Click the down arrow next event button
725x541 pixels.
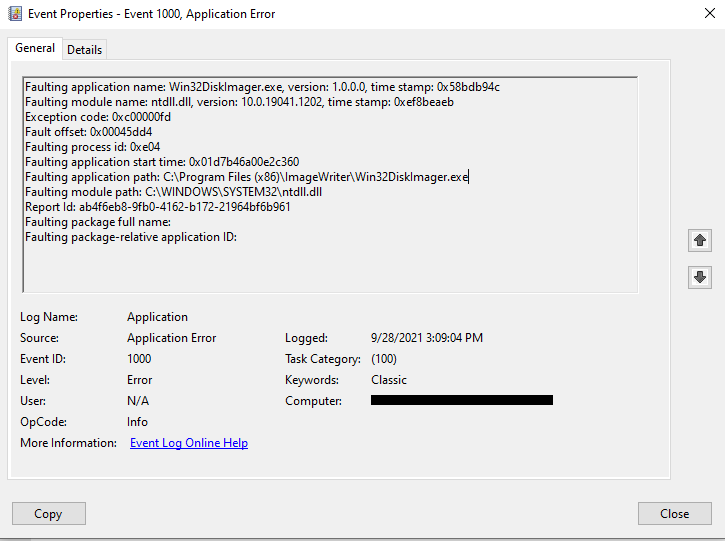click(x=700, y=277)
